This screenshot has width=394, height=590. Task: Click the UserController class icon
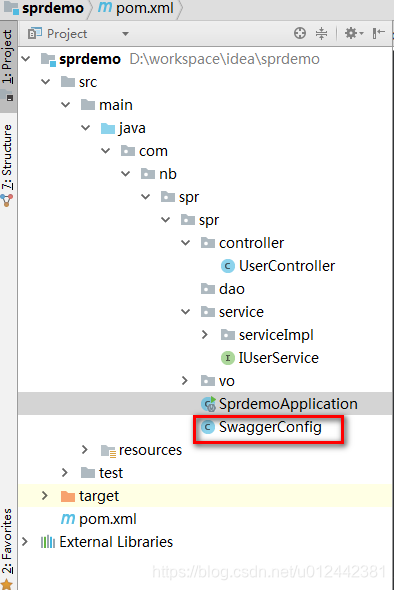[x=227, y=266]
